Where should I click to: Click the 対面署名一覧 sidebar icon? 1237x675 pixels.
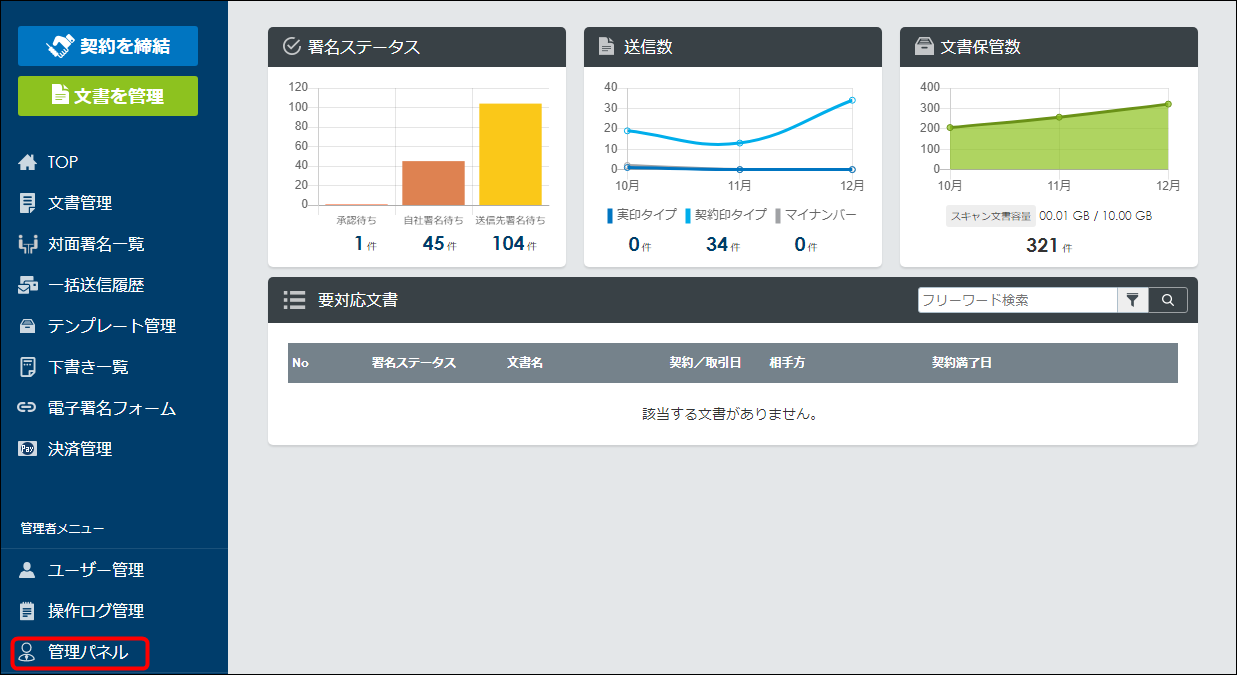click(27, 244)
